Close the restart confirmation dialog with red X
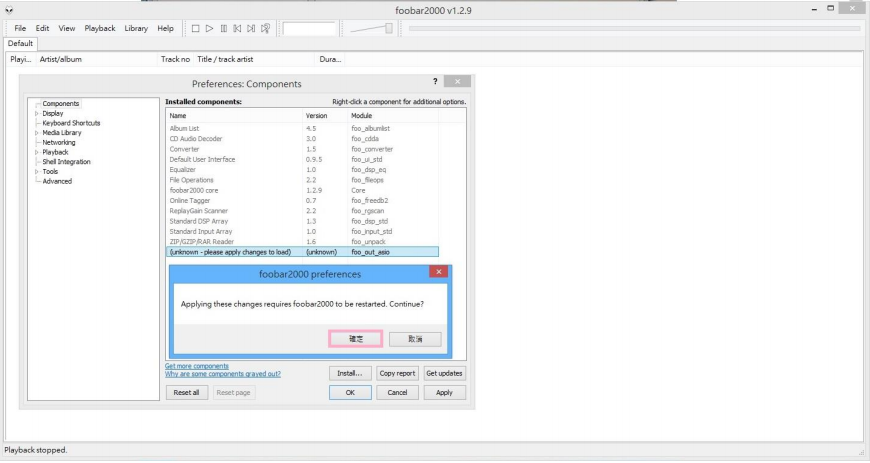This screenshot has height=463, width=870. [438, 271]
